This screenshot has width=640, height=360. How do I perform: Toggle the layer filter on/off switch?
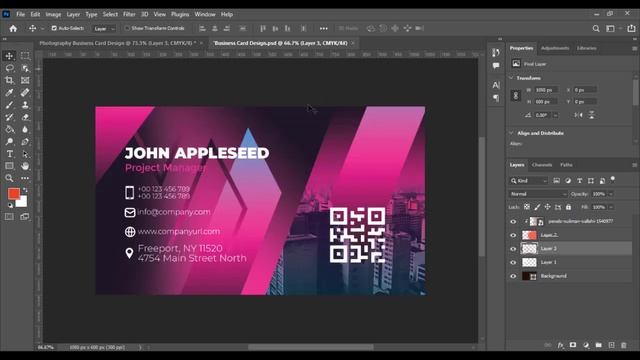(613, 180)
